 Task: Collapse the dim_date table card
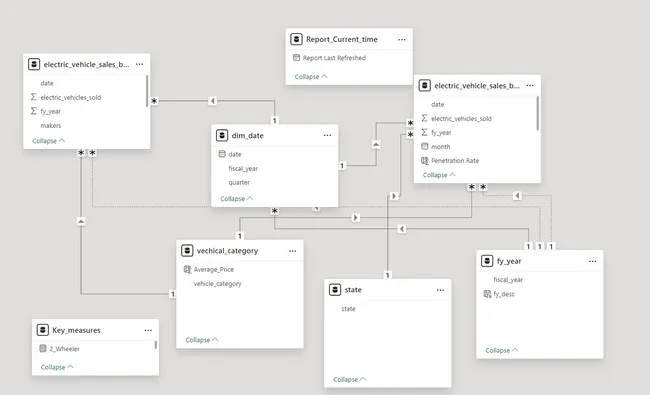click(x=236, y=199)
